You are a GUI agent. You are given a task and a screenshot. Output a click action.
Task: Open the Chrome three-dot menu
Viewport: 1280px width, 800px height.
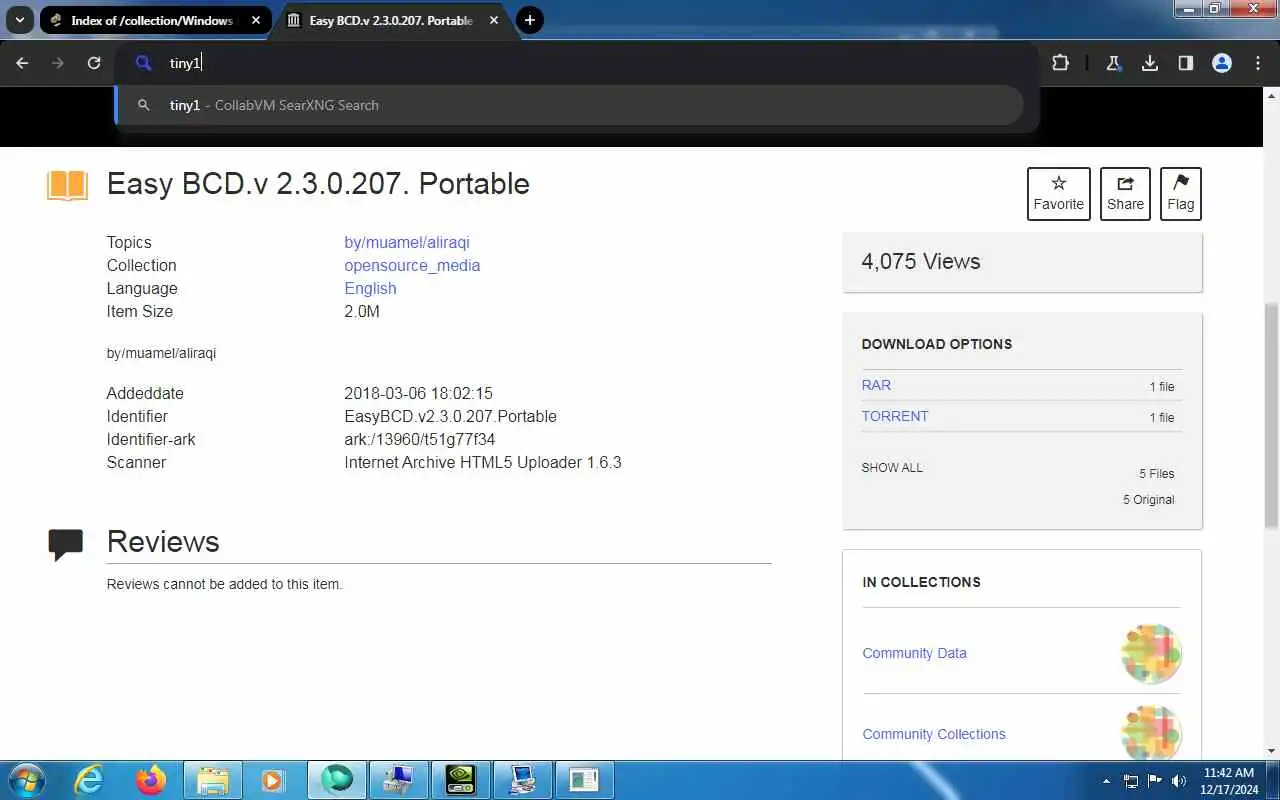coord(1258,63)
